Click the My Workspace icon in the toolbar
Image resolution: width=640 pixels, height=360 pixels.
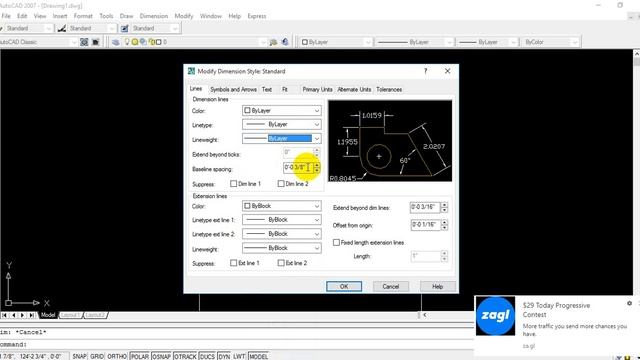96,42
